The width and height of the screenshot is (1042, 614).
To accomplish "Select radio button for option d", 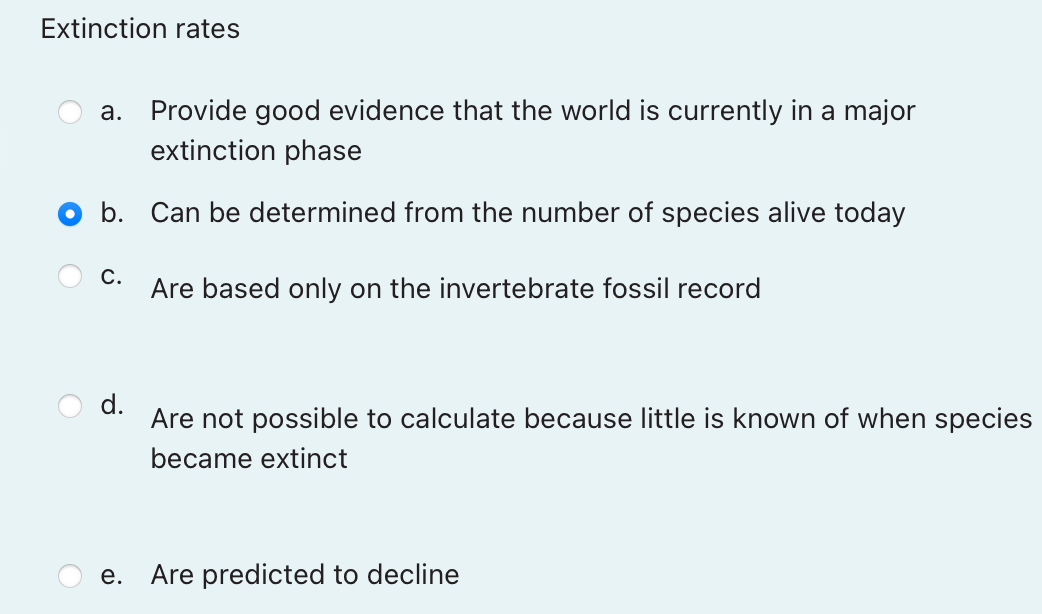I will point(70,405).
